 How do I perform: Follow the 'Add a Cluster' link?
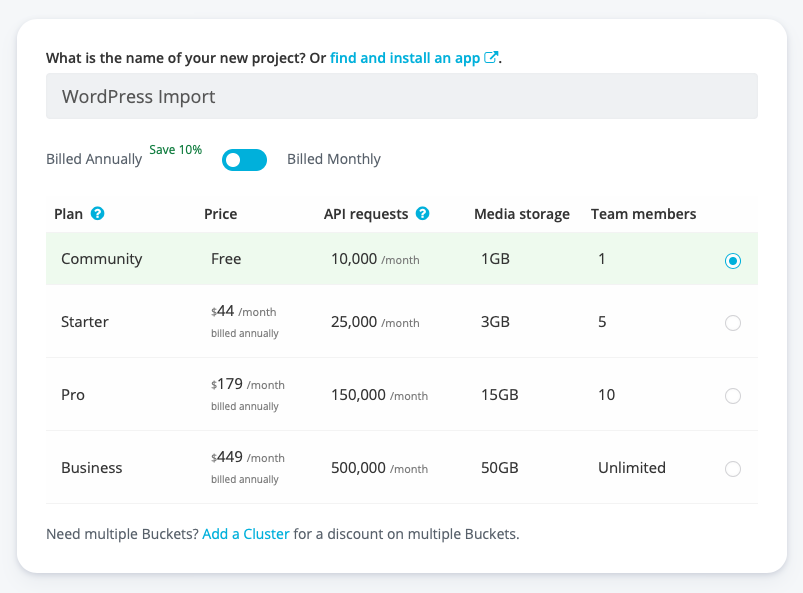[246, 534]
